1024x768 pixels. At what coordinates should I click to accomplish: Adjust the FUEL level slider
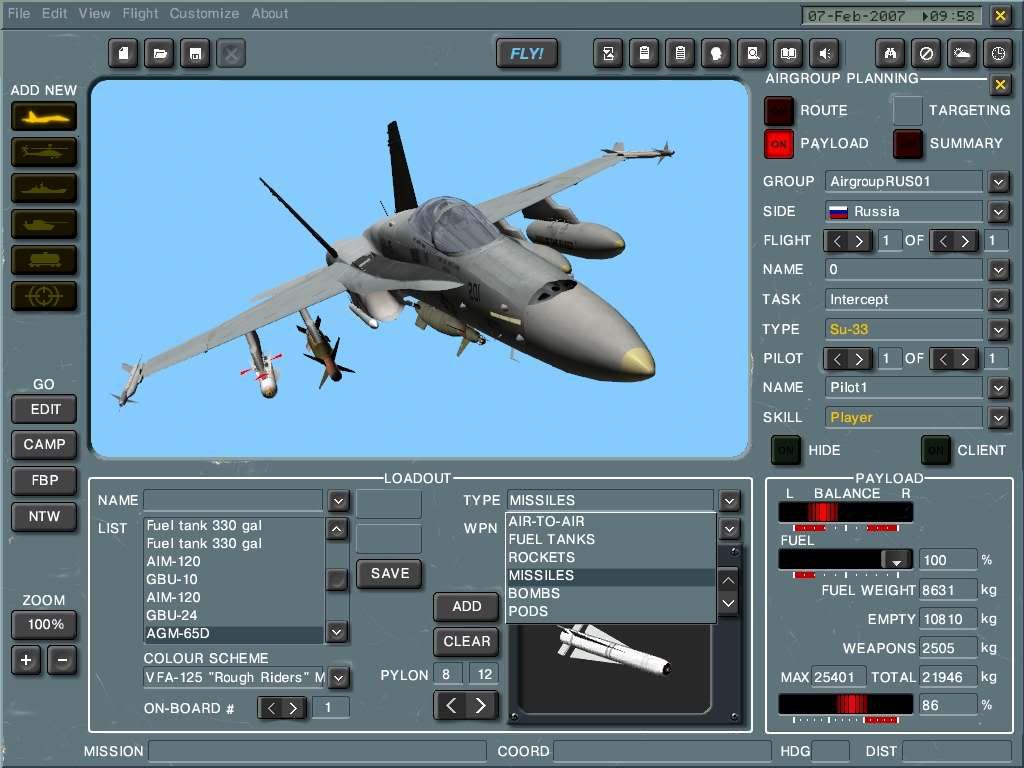896,560
